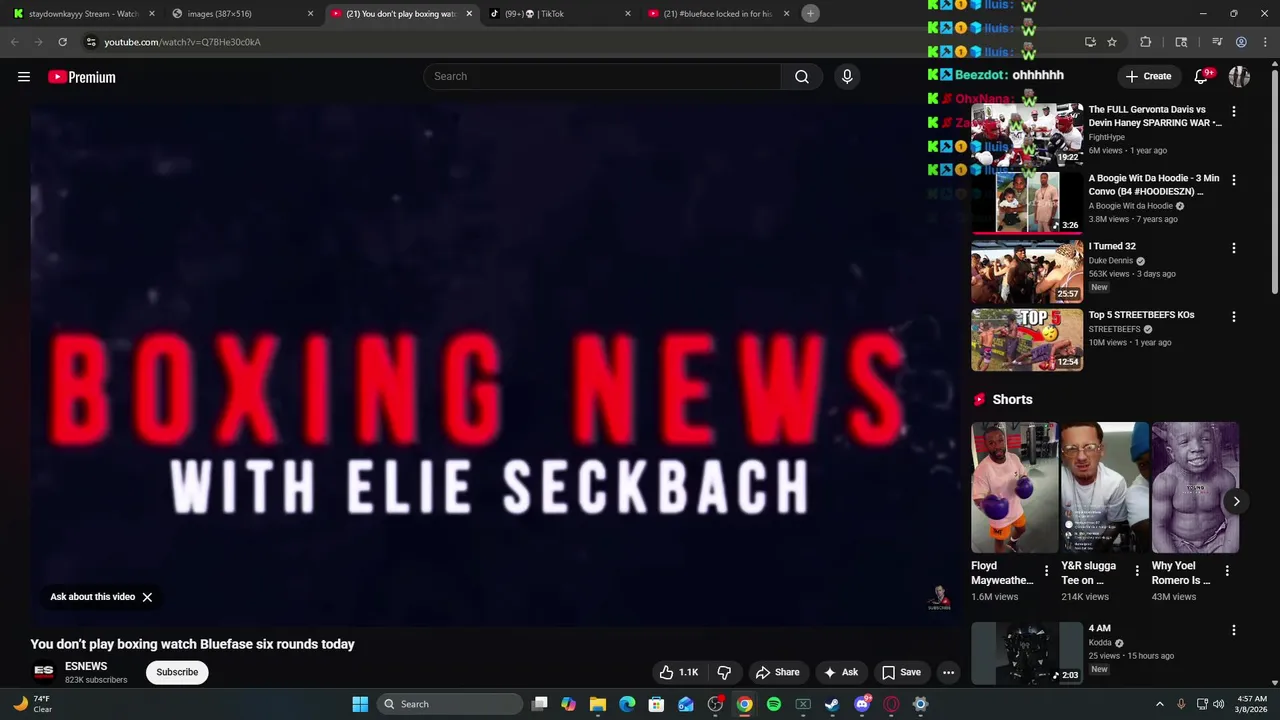Screen dimensions: 1280x720
Task: Open options for Top 5 STREETBEEFS KOs video
Action: (1234, 317)
